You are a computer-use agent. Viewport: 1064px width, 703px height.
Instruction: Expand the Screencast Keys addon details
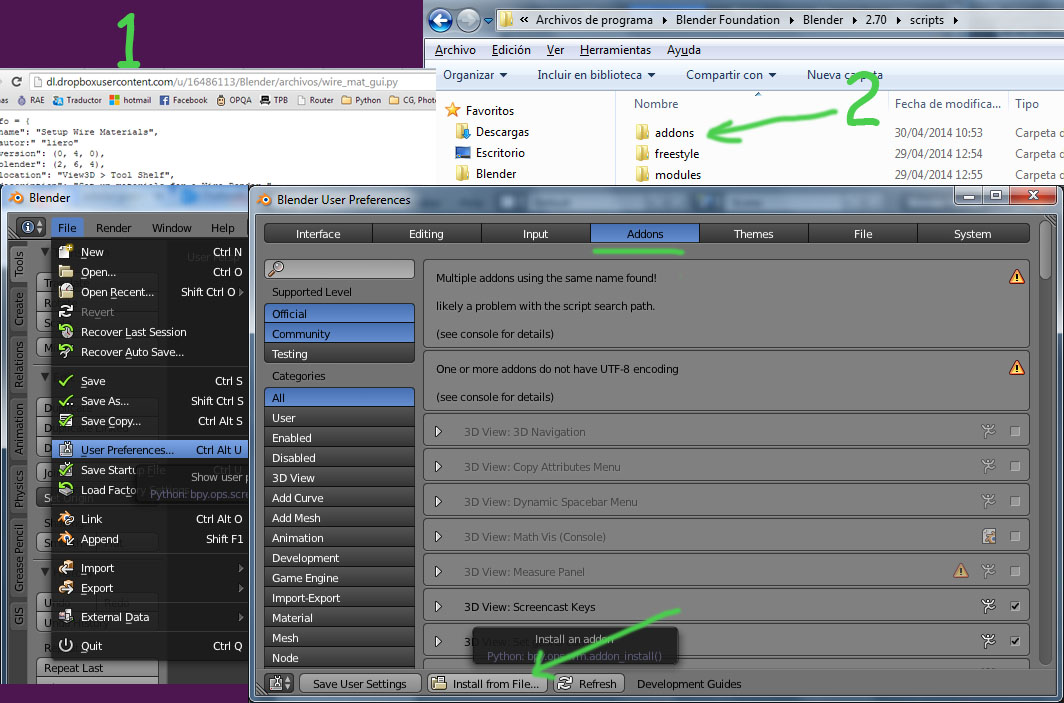[x=438, y=606]
